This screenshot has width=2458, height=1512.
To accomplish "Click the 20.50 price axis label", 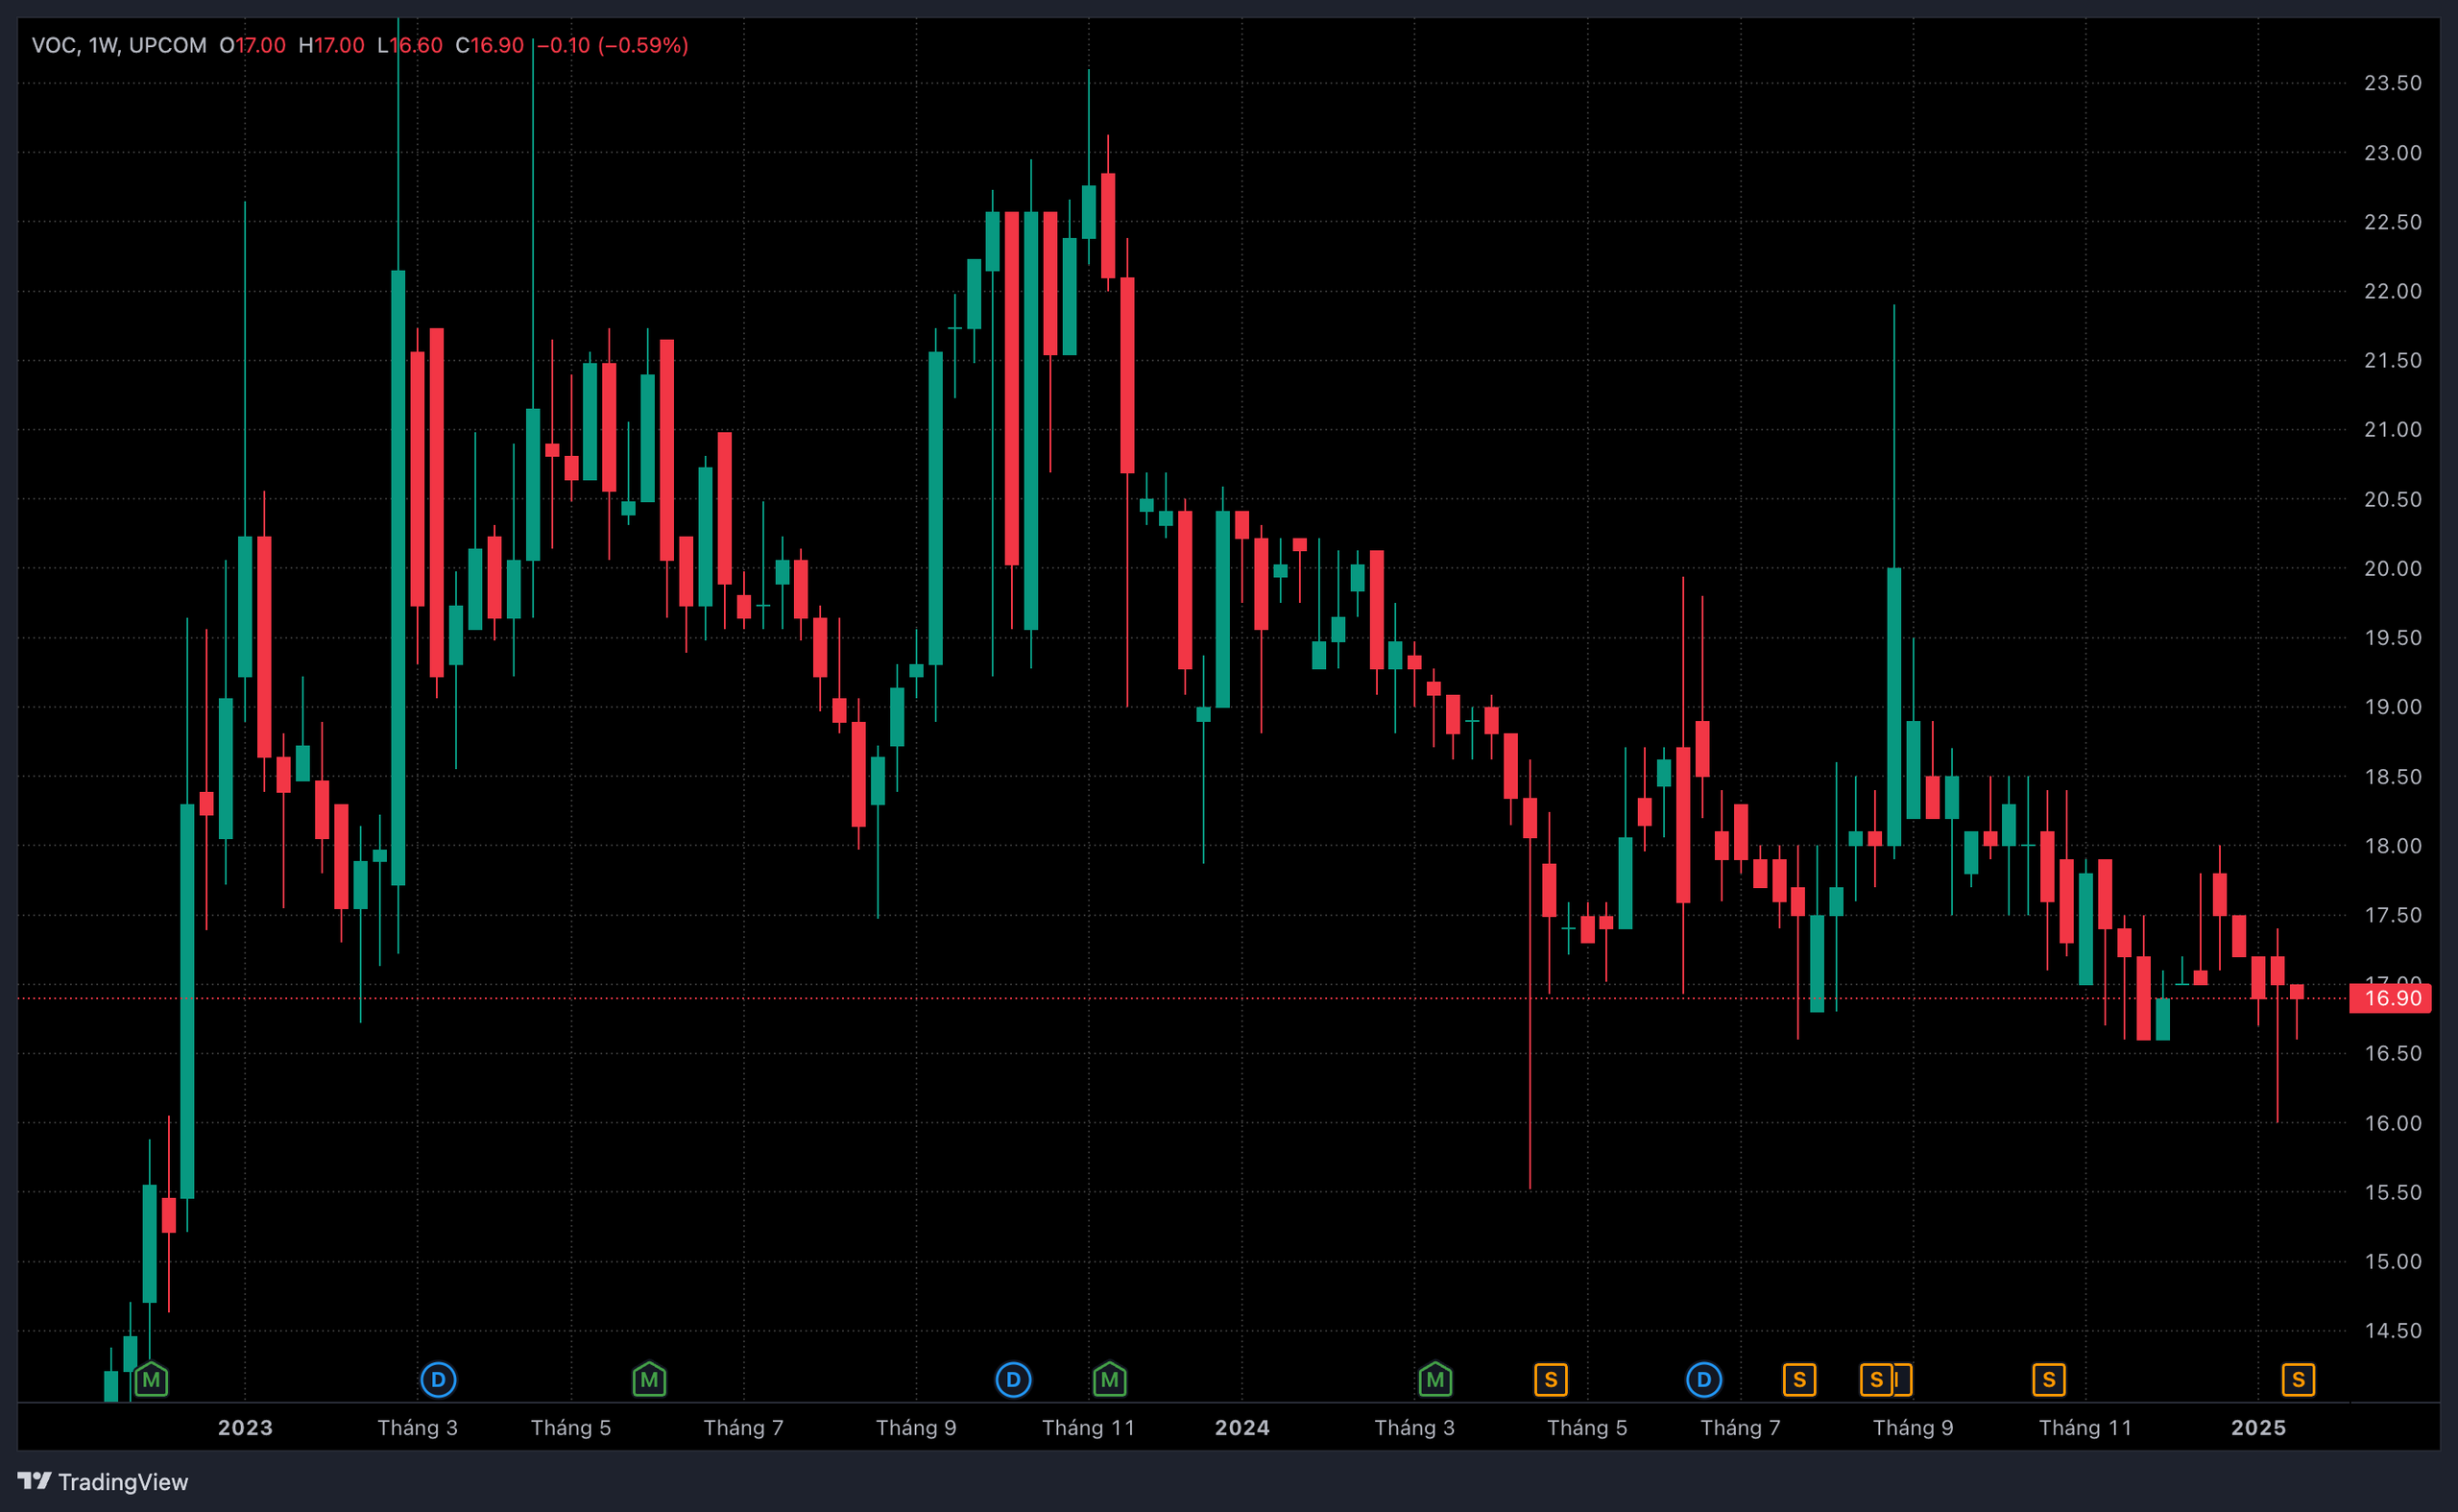I will point(2393,499).
